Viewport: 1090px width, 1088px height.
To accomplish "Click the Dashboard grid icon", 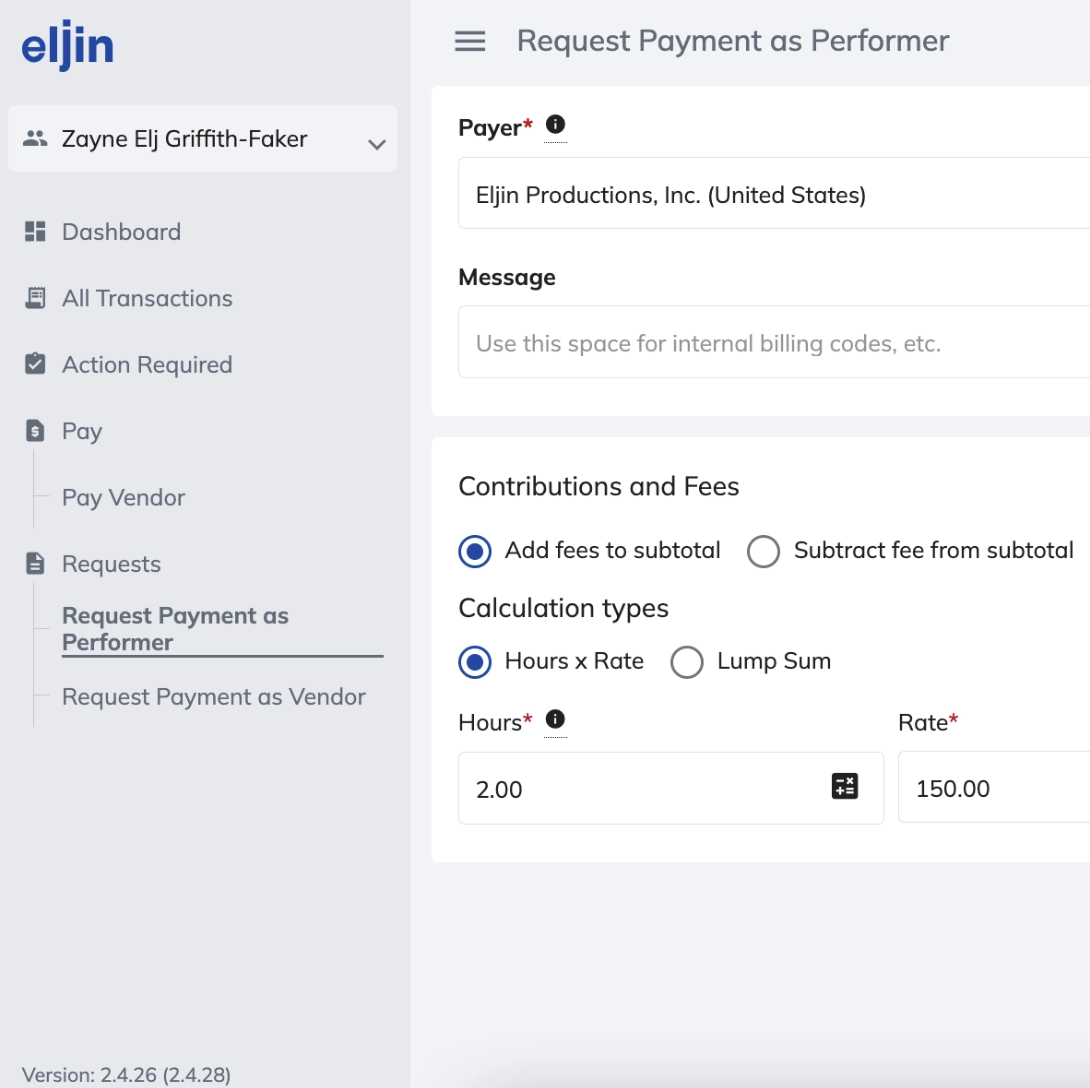I will 35,232.
